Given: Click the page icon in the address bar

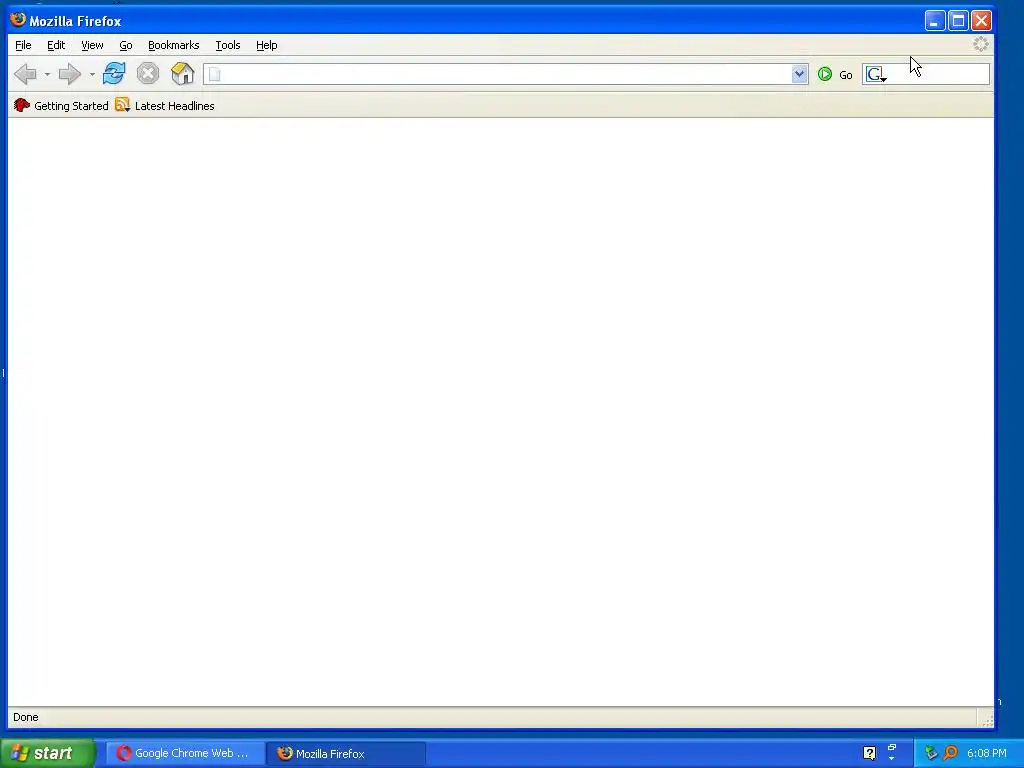Looking at the screenshot, I should [x=214, y=74].
